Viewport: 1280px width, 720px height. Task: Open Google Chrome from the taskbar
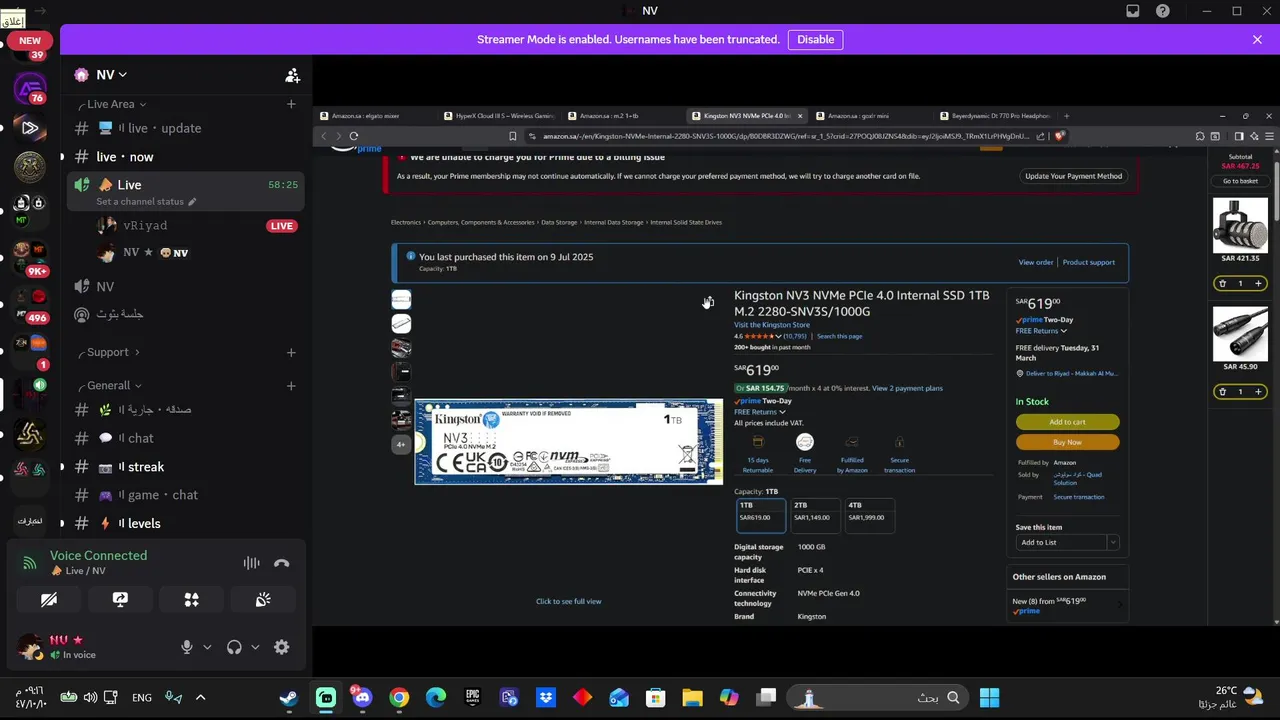point(399,698)
